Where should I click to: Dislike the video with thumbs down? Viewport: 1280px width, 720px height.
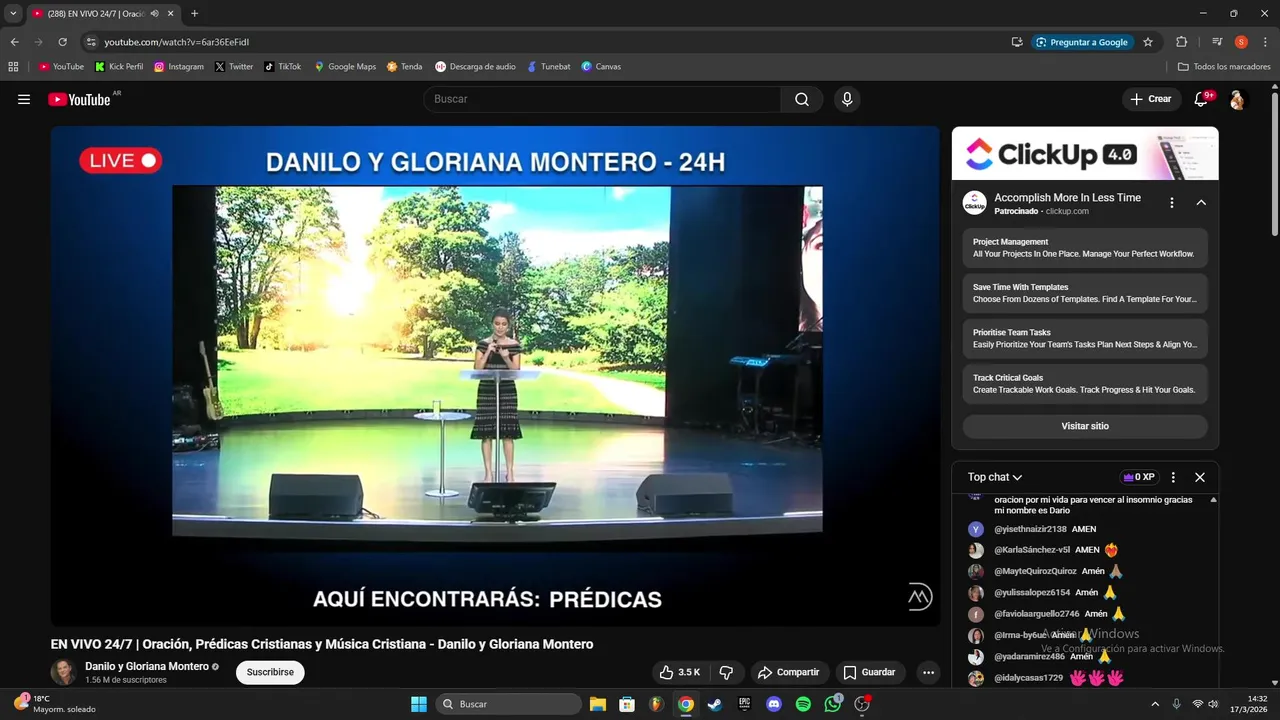[x=727, y=672]
